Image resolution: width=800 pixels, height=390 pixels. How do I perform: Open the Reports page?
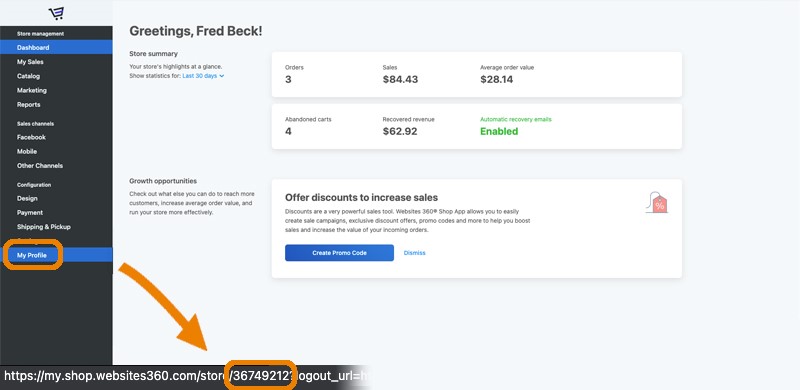pyautogui.click(x=56, y=105)
